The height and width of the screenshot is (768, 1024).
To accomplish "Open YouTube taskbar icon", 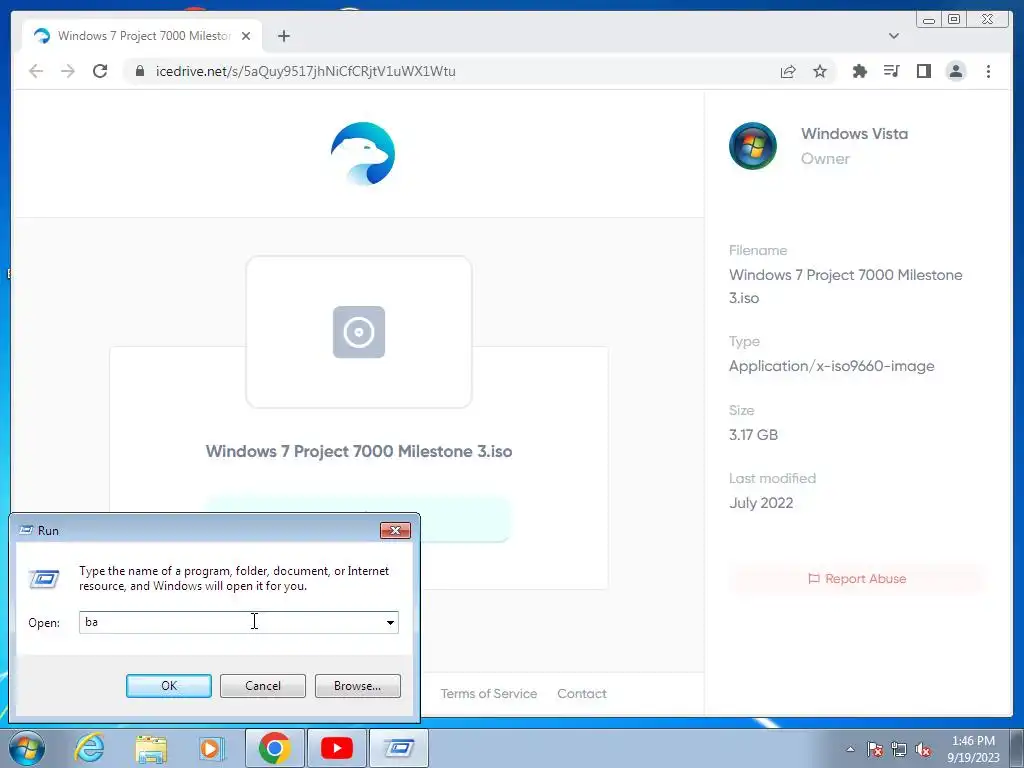I will pyautogui.click(x=336, y=748).
